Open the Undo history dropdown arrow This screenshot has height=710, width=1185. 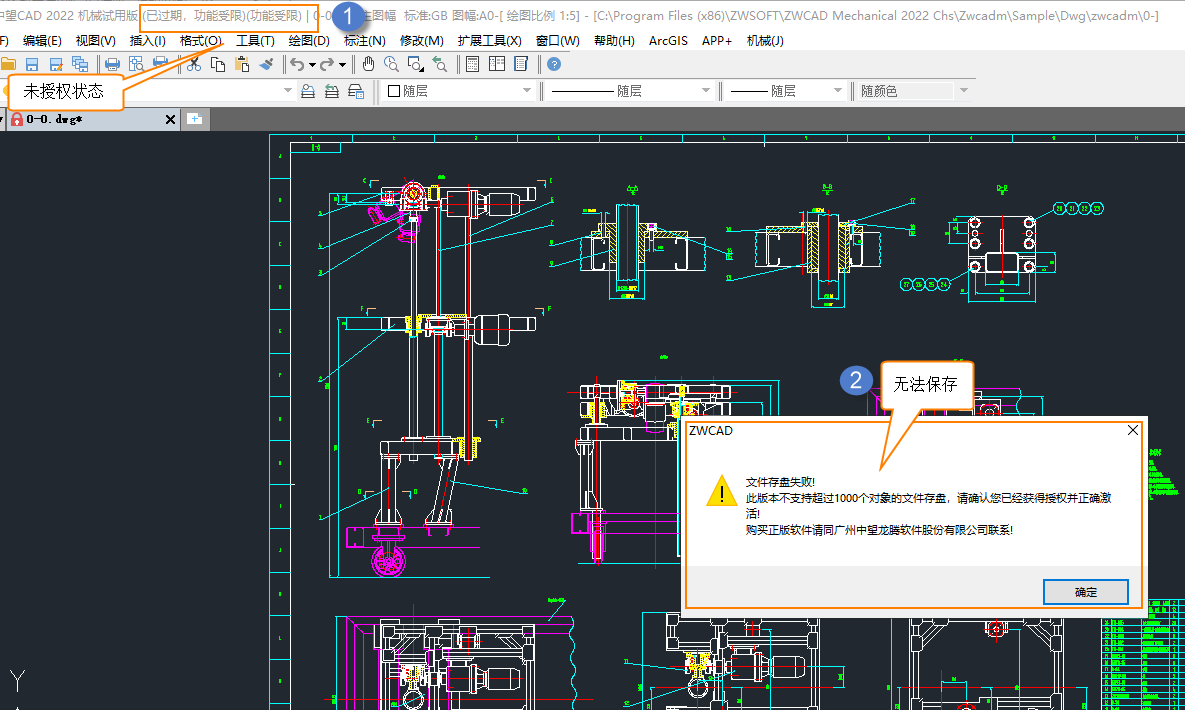[312, 65]
